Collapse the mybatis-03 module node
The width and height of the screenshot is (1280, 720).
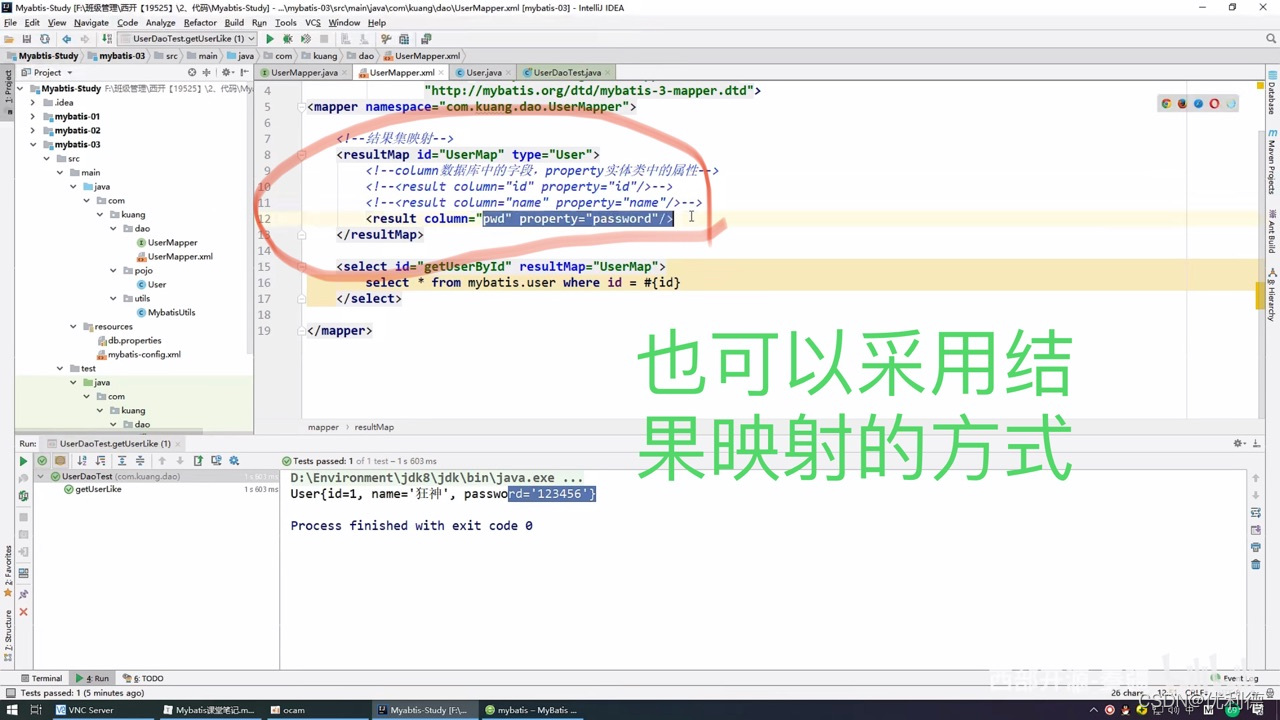pos(33,144)
